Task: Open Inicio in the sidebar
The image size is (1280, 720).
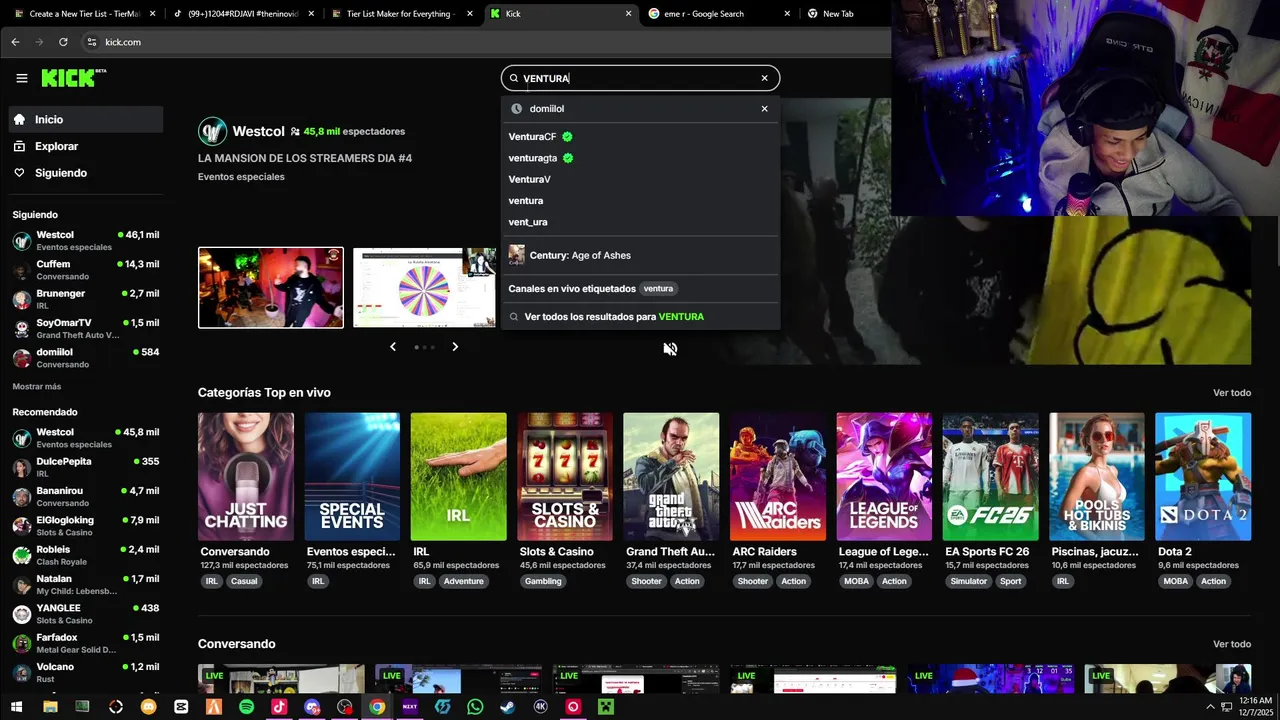Action: coord(86,119)
